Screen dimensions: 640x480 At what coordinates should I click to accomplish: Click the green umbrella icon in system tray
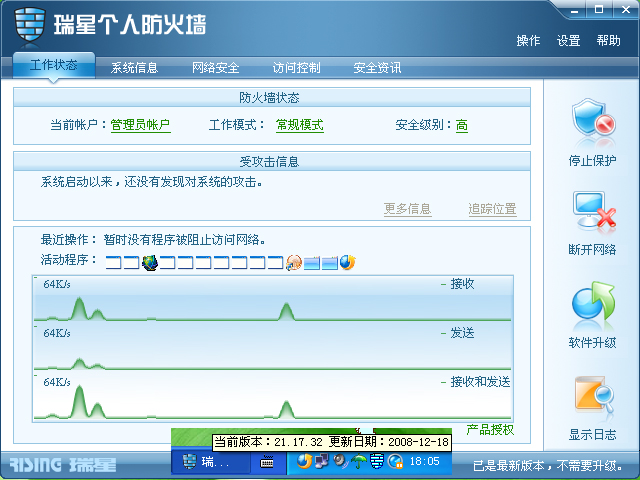[359, 461]
